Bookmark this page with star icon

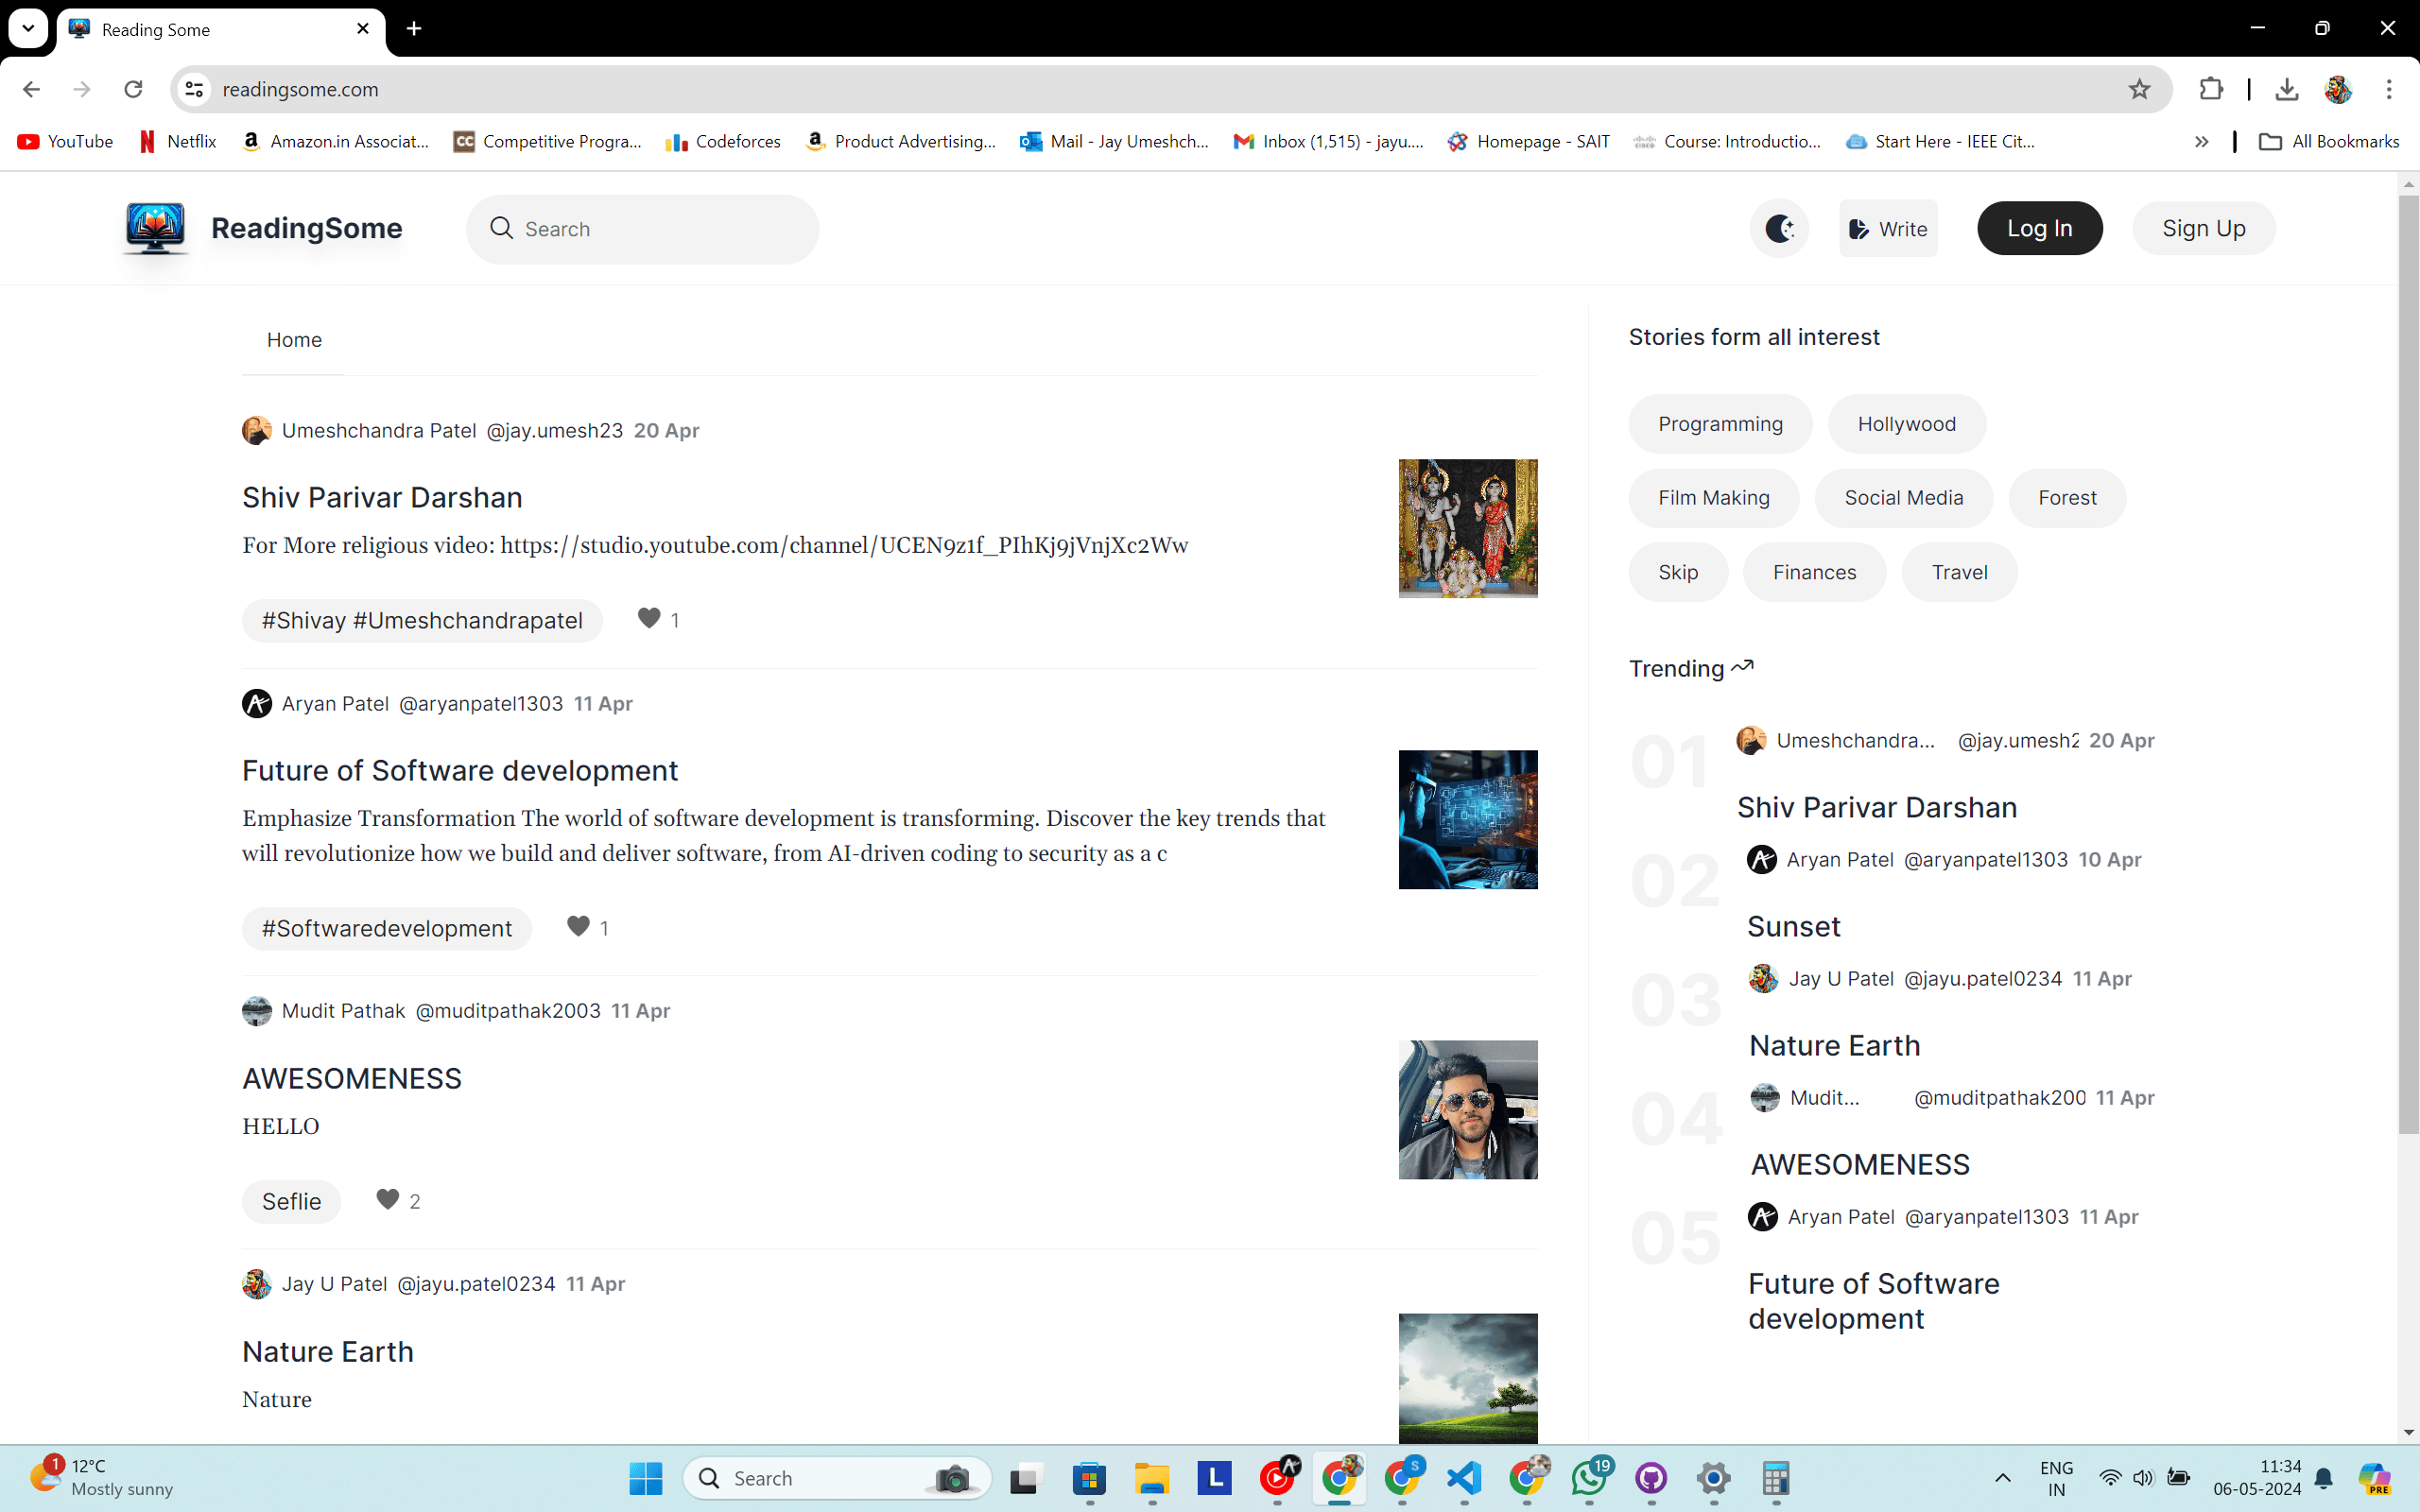pyautogui.click(x=2139, y=89)
